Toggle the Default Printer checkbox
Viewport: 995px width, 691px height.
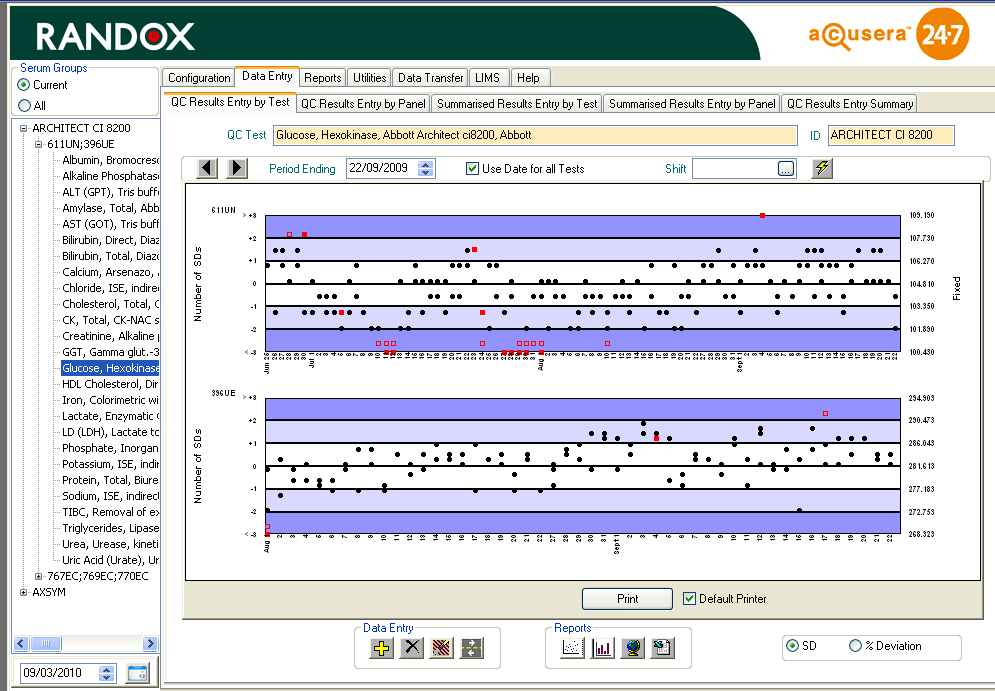pos(689,598)
